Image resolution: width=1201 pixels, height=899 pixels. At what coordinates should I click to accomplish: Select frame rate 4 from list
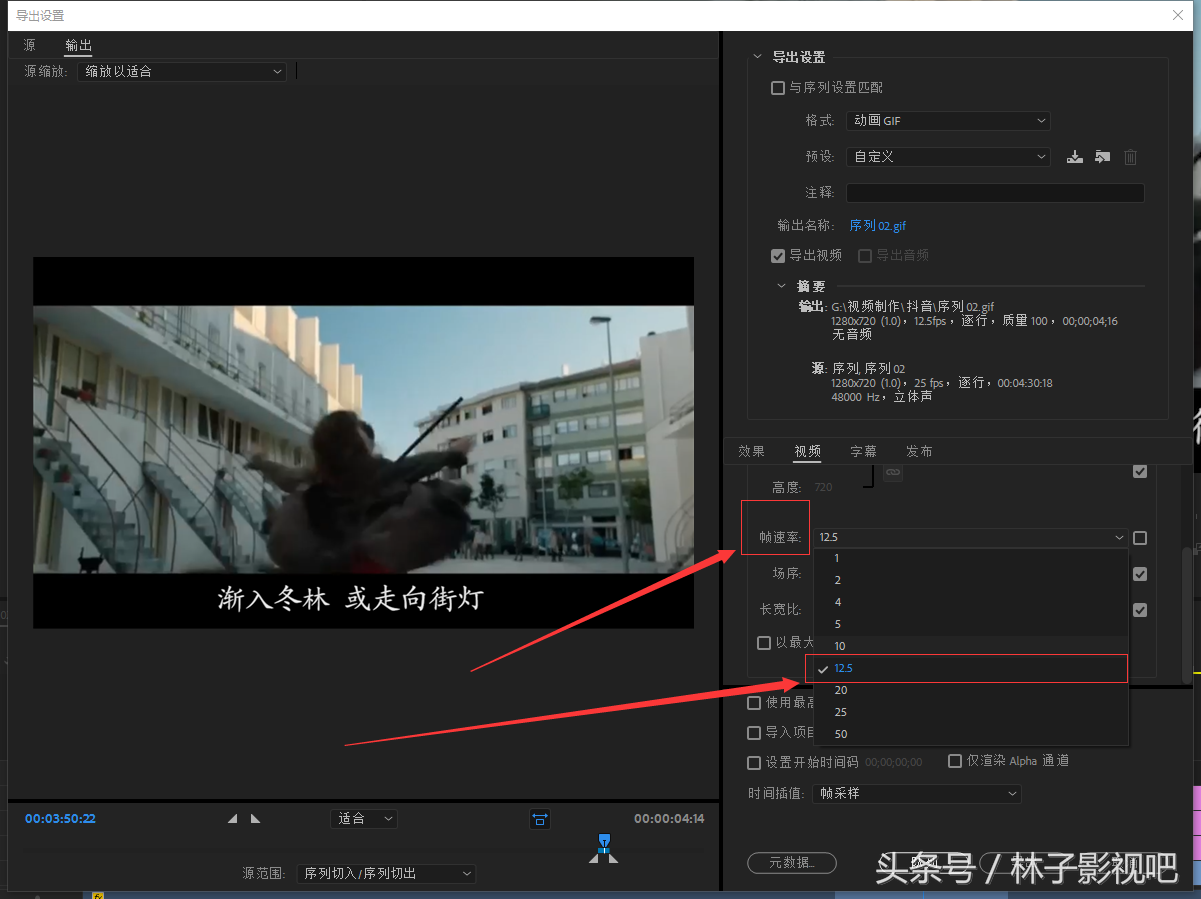(x=971, y=602)
